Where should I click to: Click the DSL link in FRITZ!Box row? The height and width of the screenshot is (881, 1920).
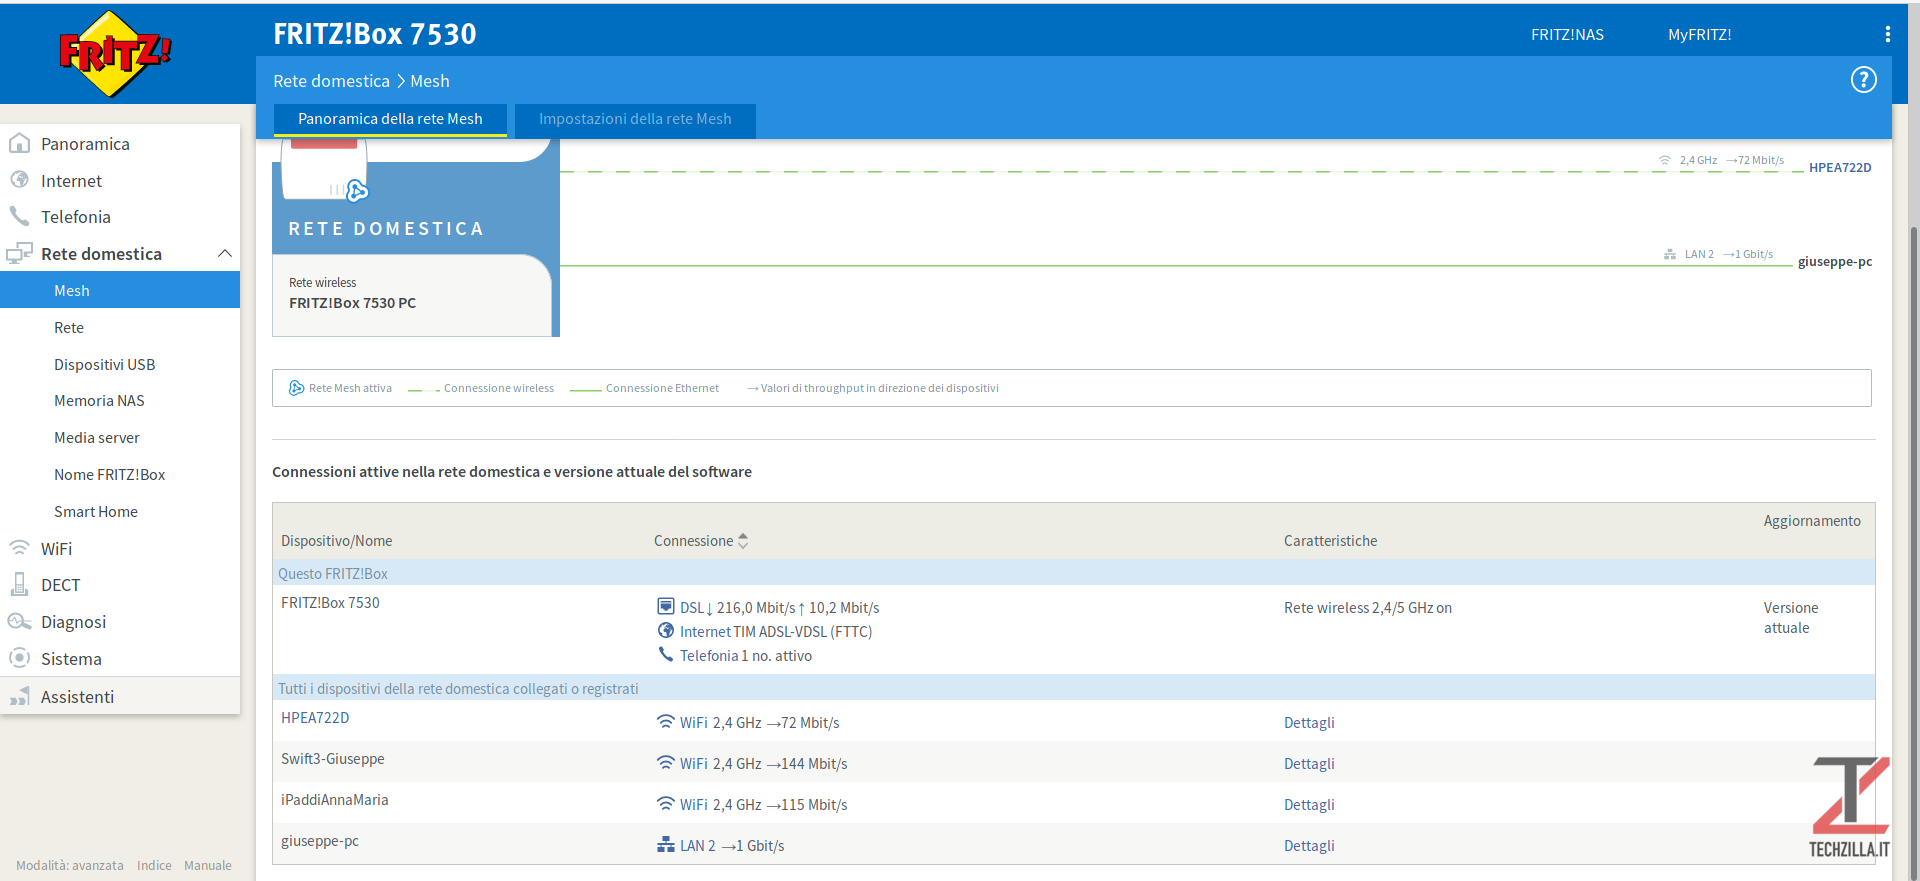[x=692, y=607]
